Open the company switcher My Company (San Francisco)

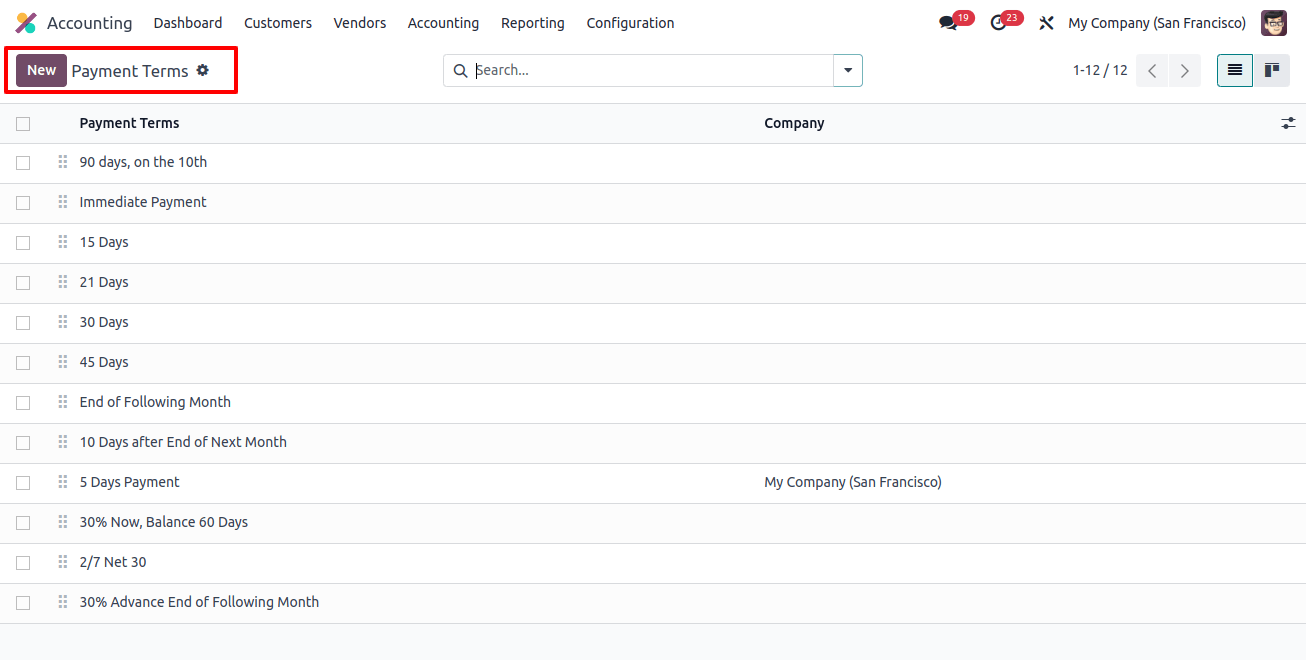pos(1157,23)
